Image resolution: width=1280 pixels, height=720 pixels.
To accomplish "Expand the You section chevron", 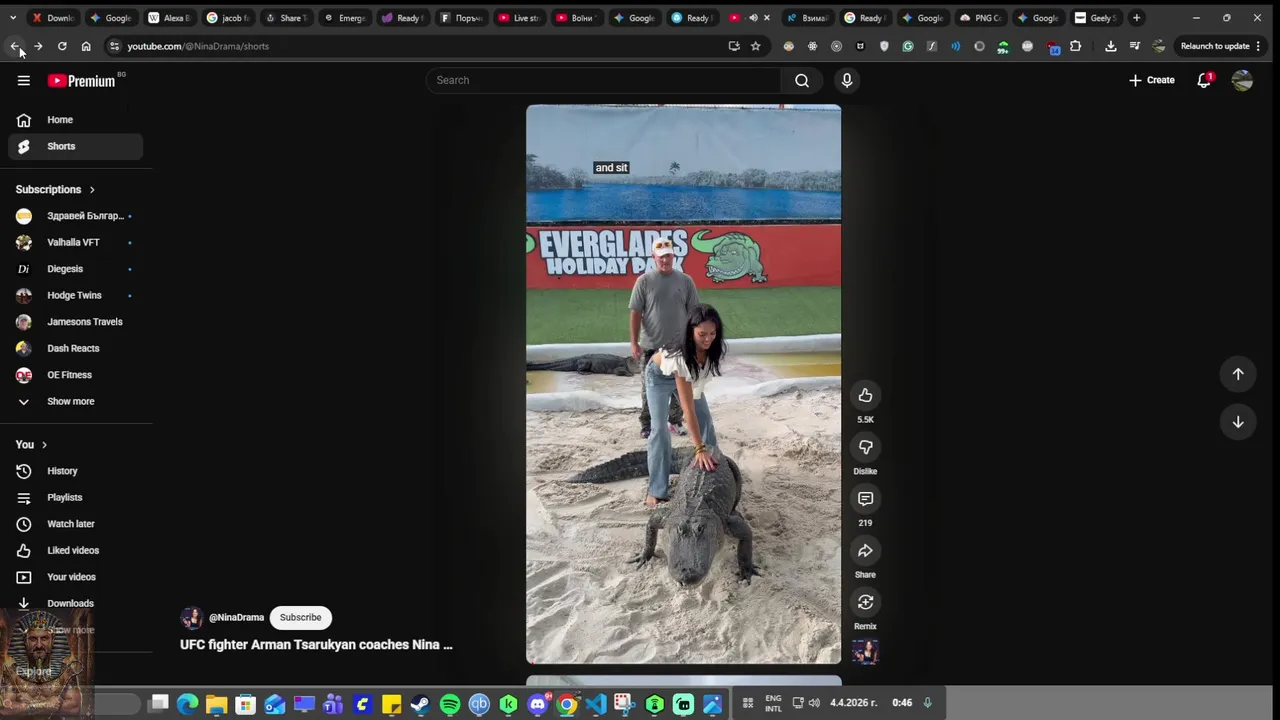I will [x=44, y=445].
